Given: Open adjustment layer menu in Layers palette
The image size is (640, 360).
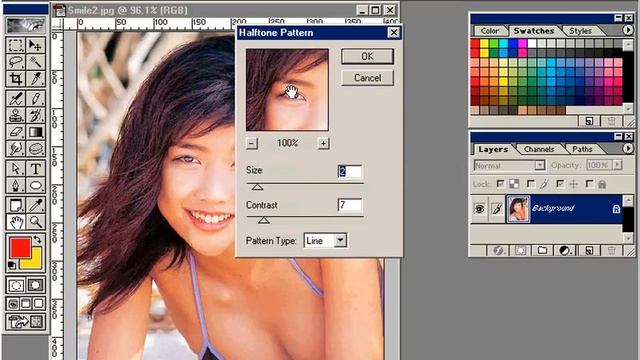Looking at the screenshot, I should 564,250.
